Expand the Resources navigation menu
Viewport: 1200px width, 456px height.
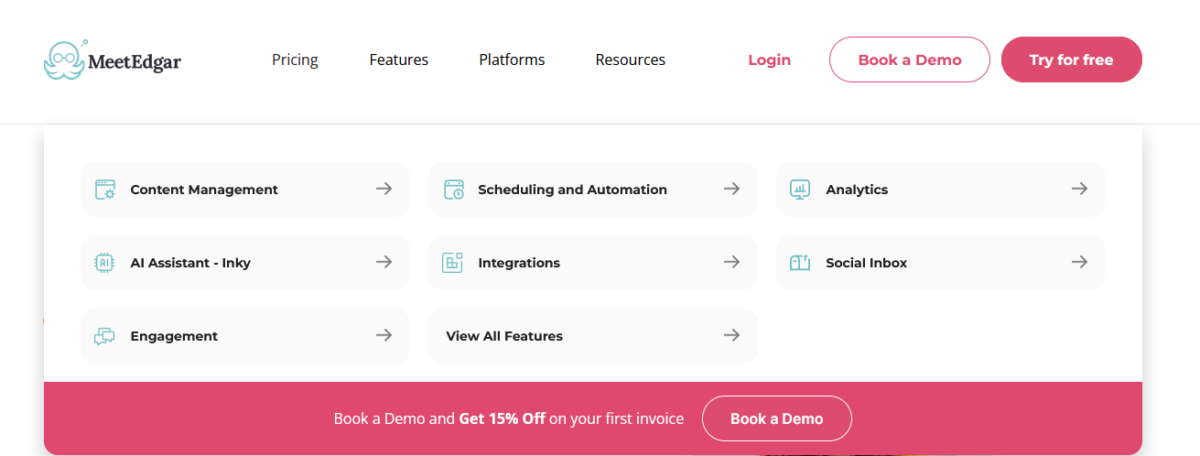click(x=630, y=60)
